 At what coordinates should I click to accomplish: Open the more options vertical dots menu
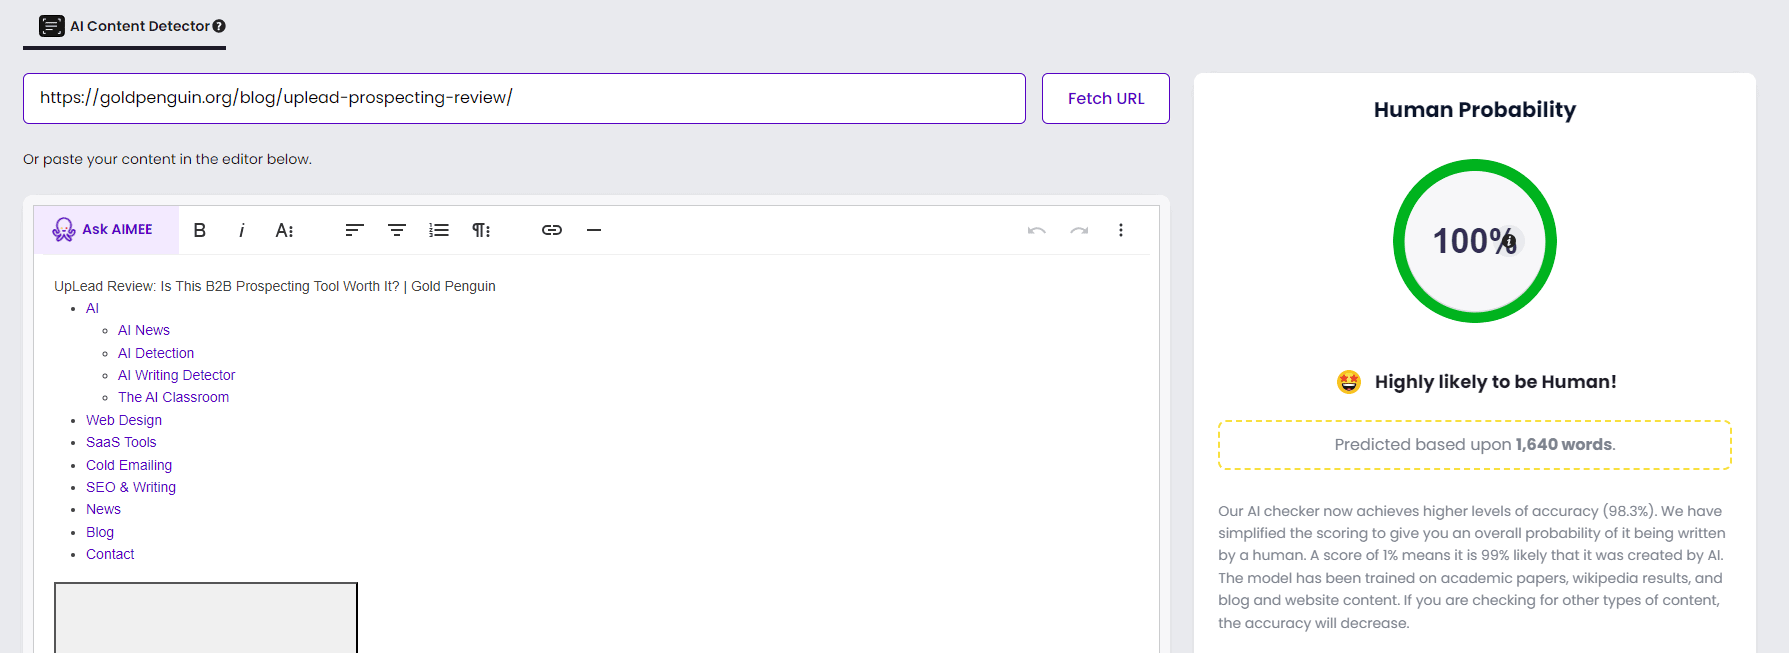(1121, 230)
